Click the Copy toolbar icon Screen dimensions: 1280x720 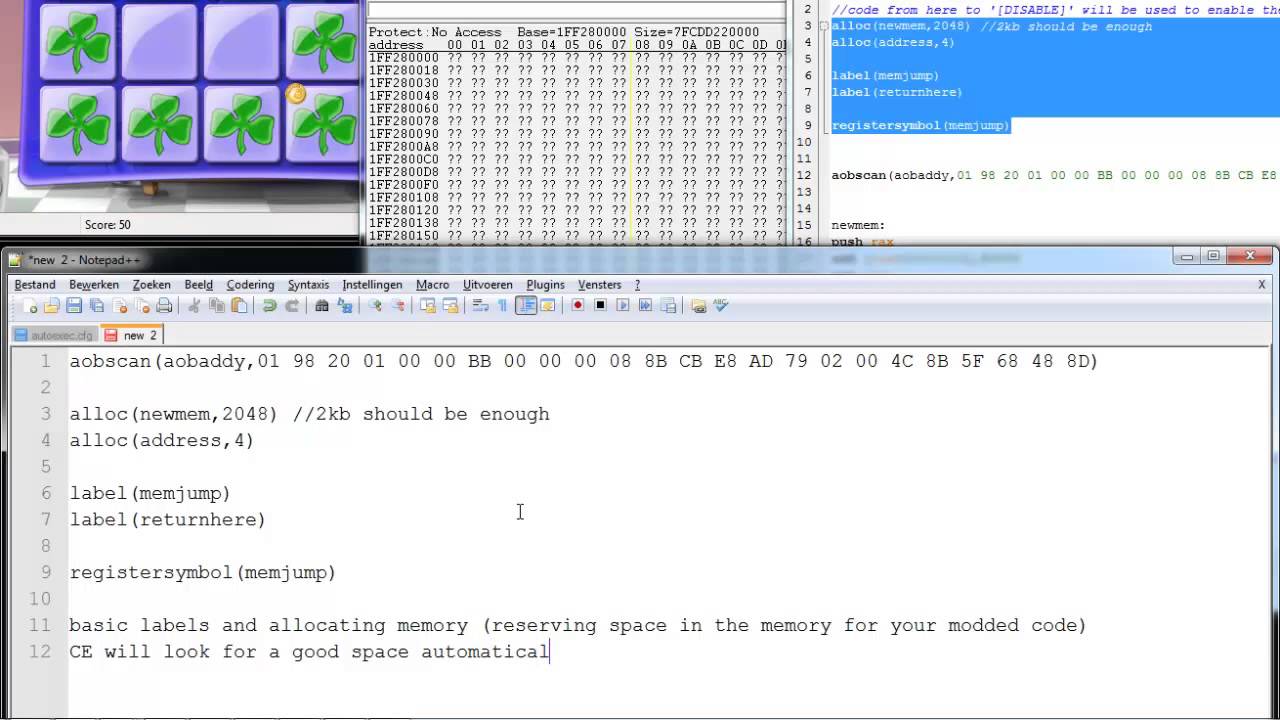(x=217, y=305)
